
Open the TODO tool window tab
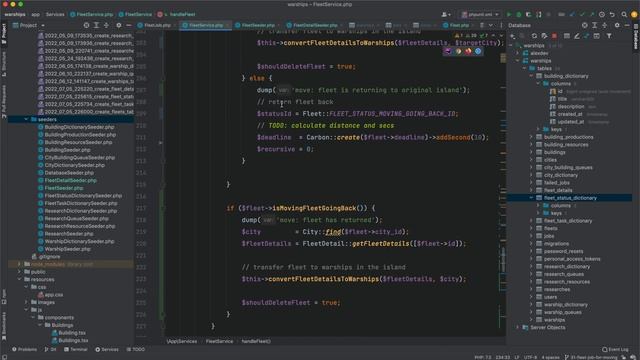click(136, 349)
